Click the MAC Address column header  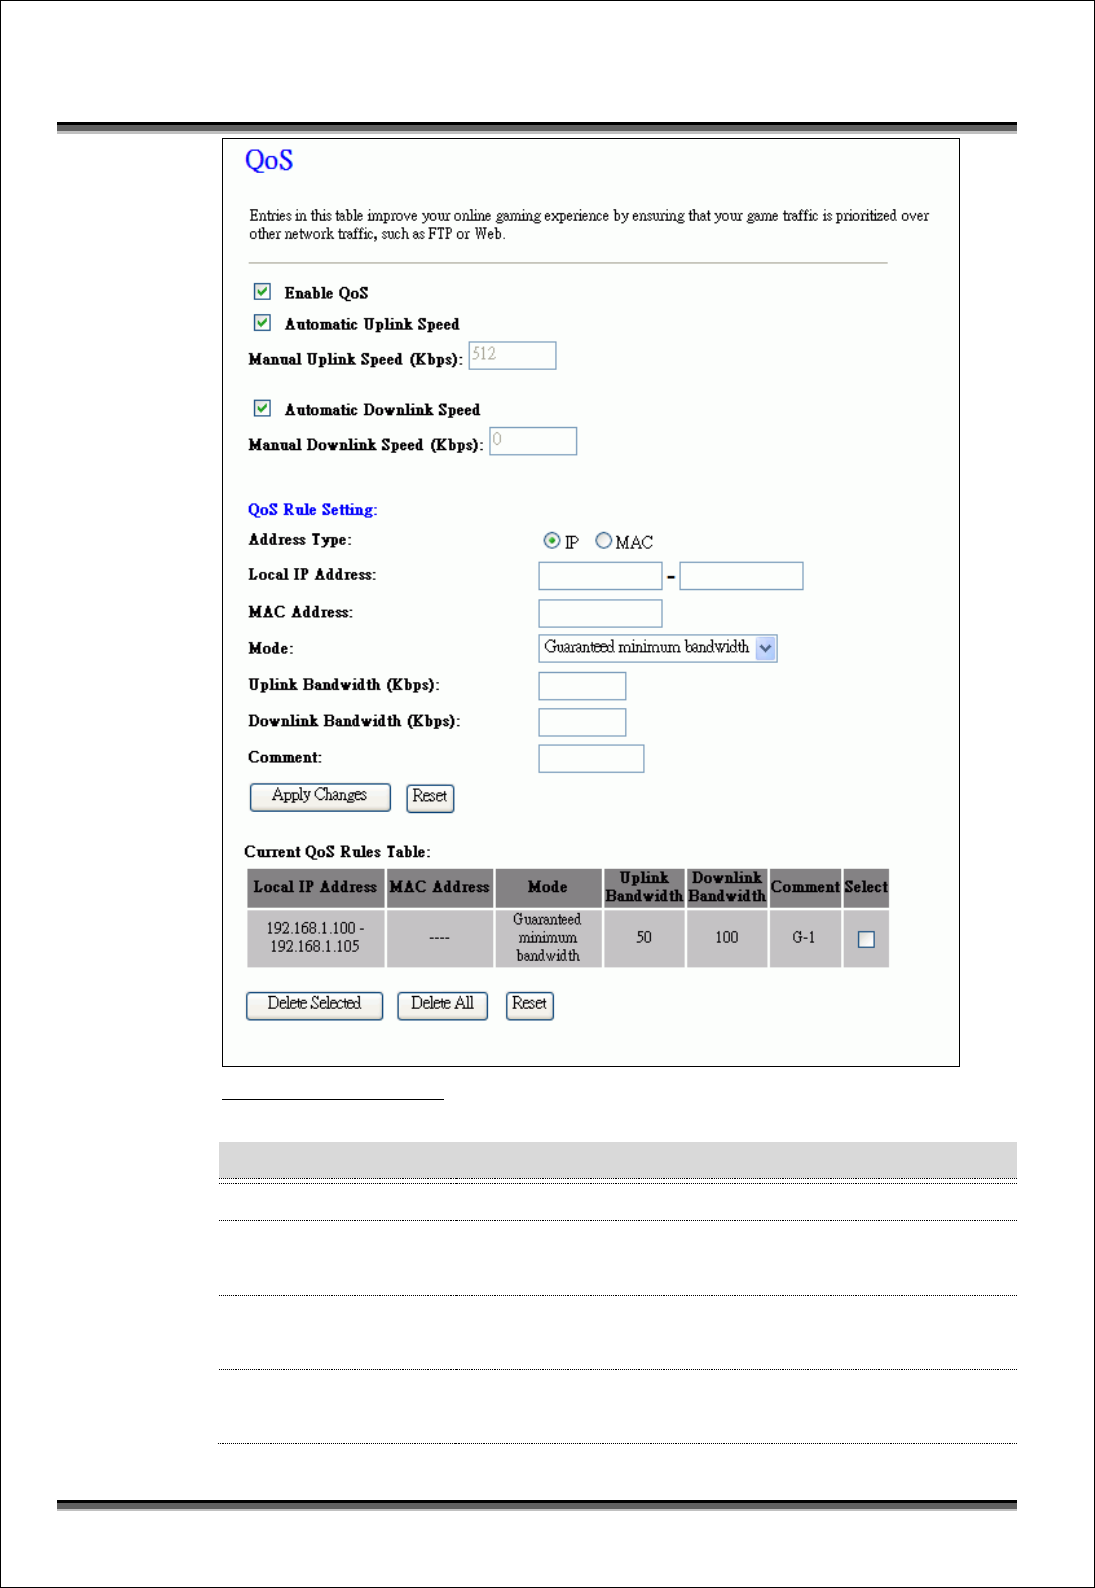coord(440,887)
